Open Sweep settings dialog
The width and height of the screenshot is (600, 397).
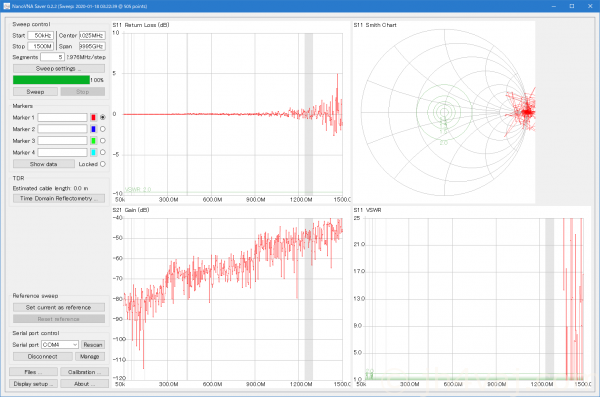59,69
